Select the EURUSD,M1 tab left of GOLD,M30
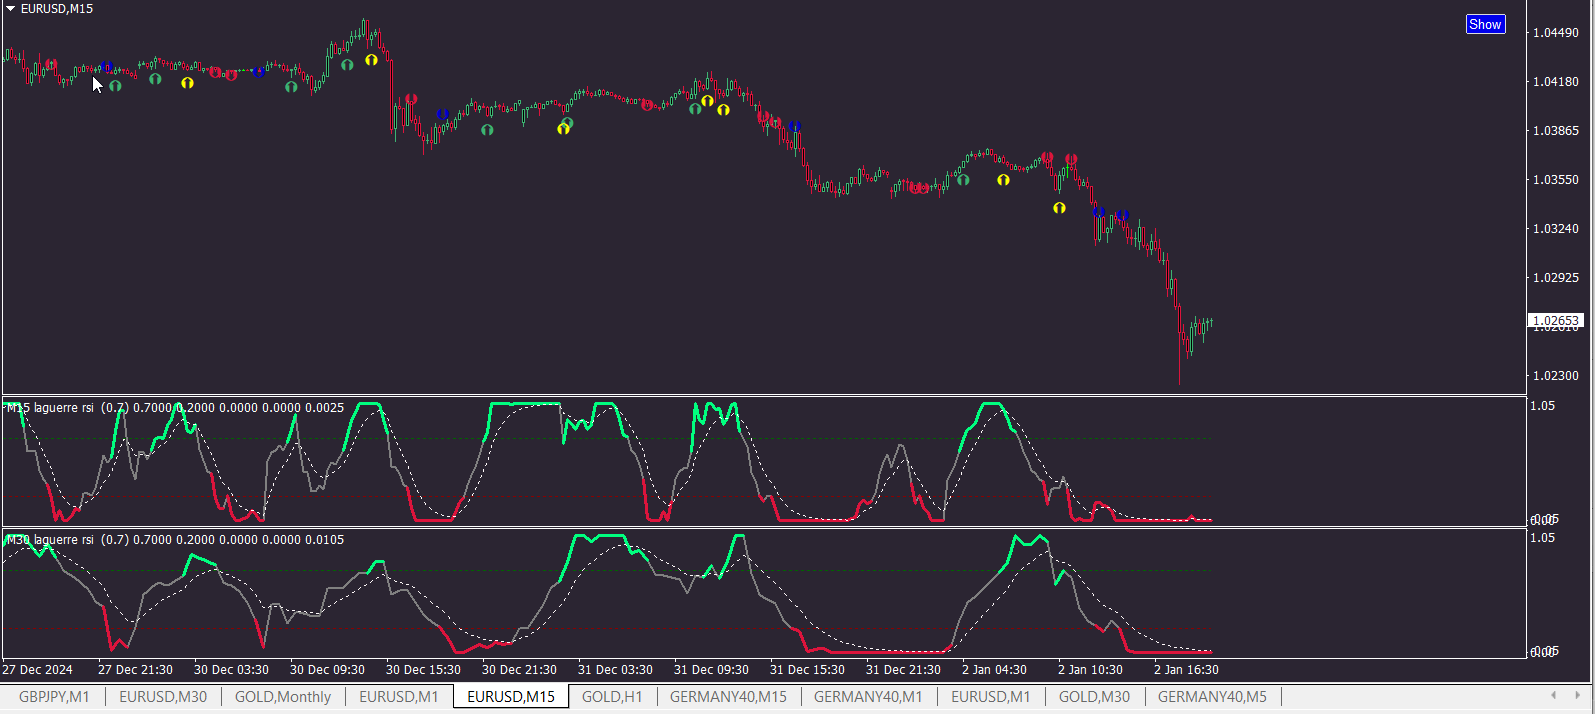The width and height of the screenshot is (1595, 714). pyautogui.click(x=990, y=696)
